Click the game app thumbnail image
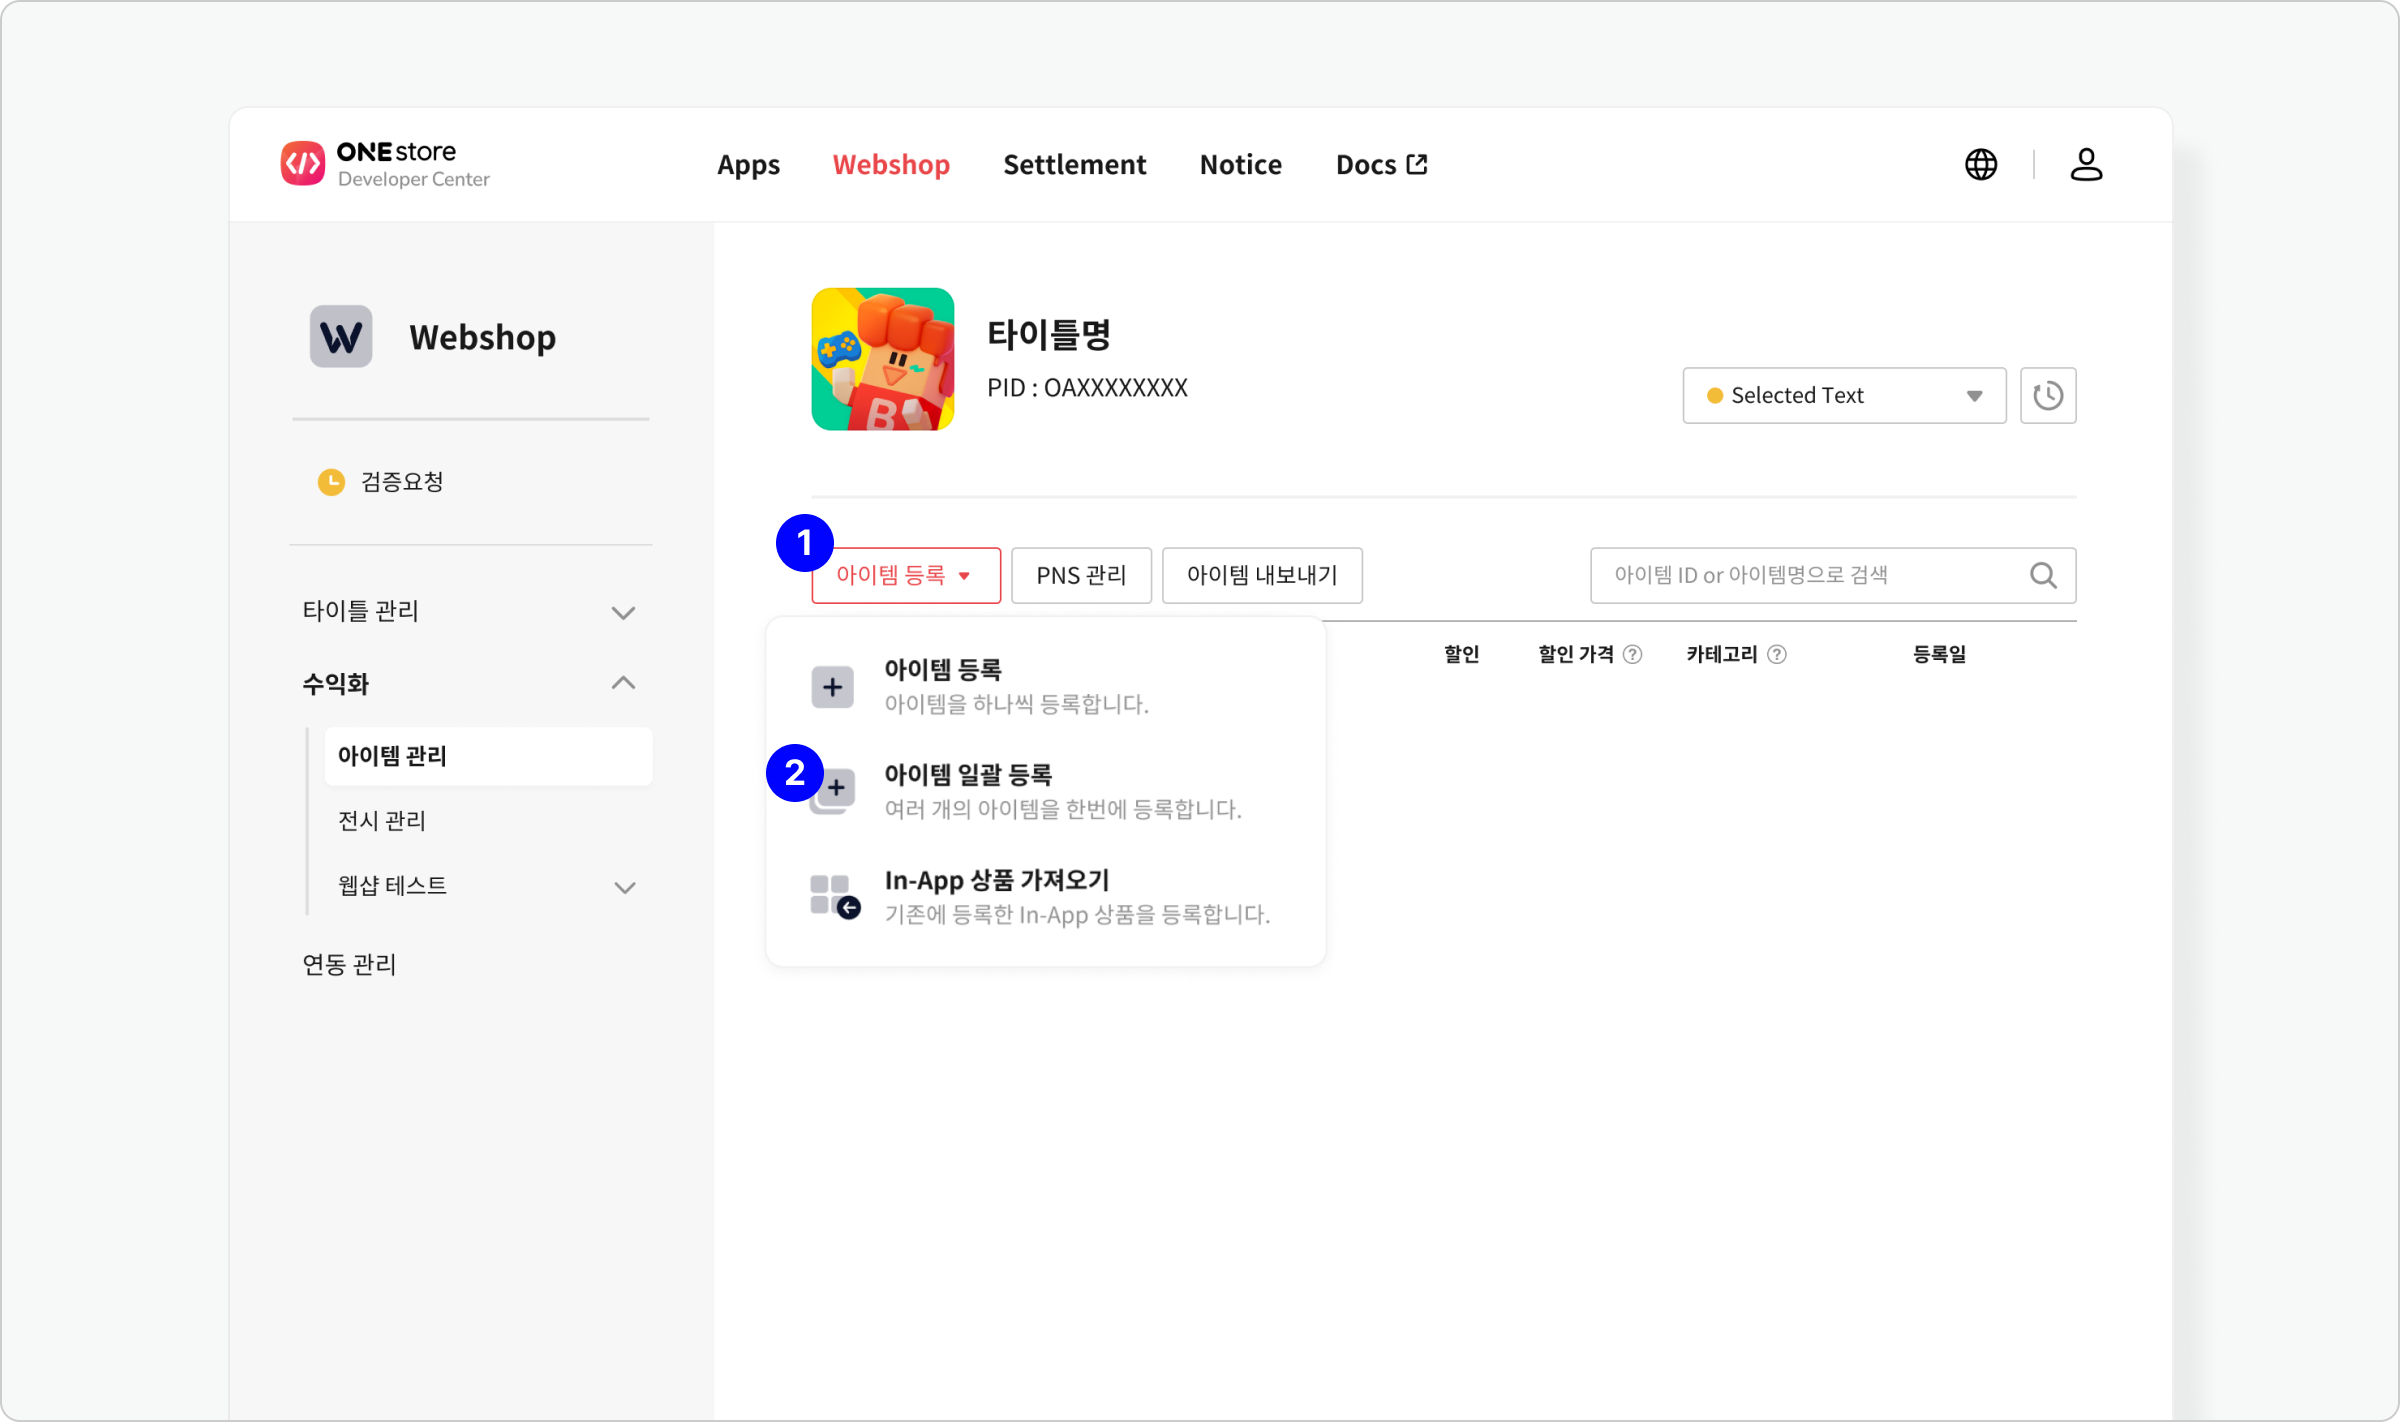2400x1422 pixels. tap(882, 359)
